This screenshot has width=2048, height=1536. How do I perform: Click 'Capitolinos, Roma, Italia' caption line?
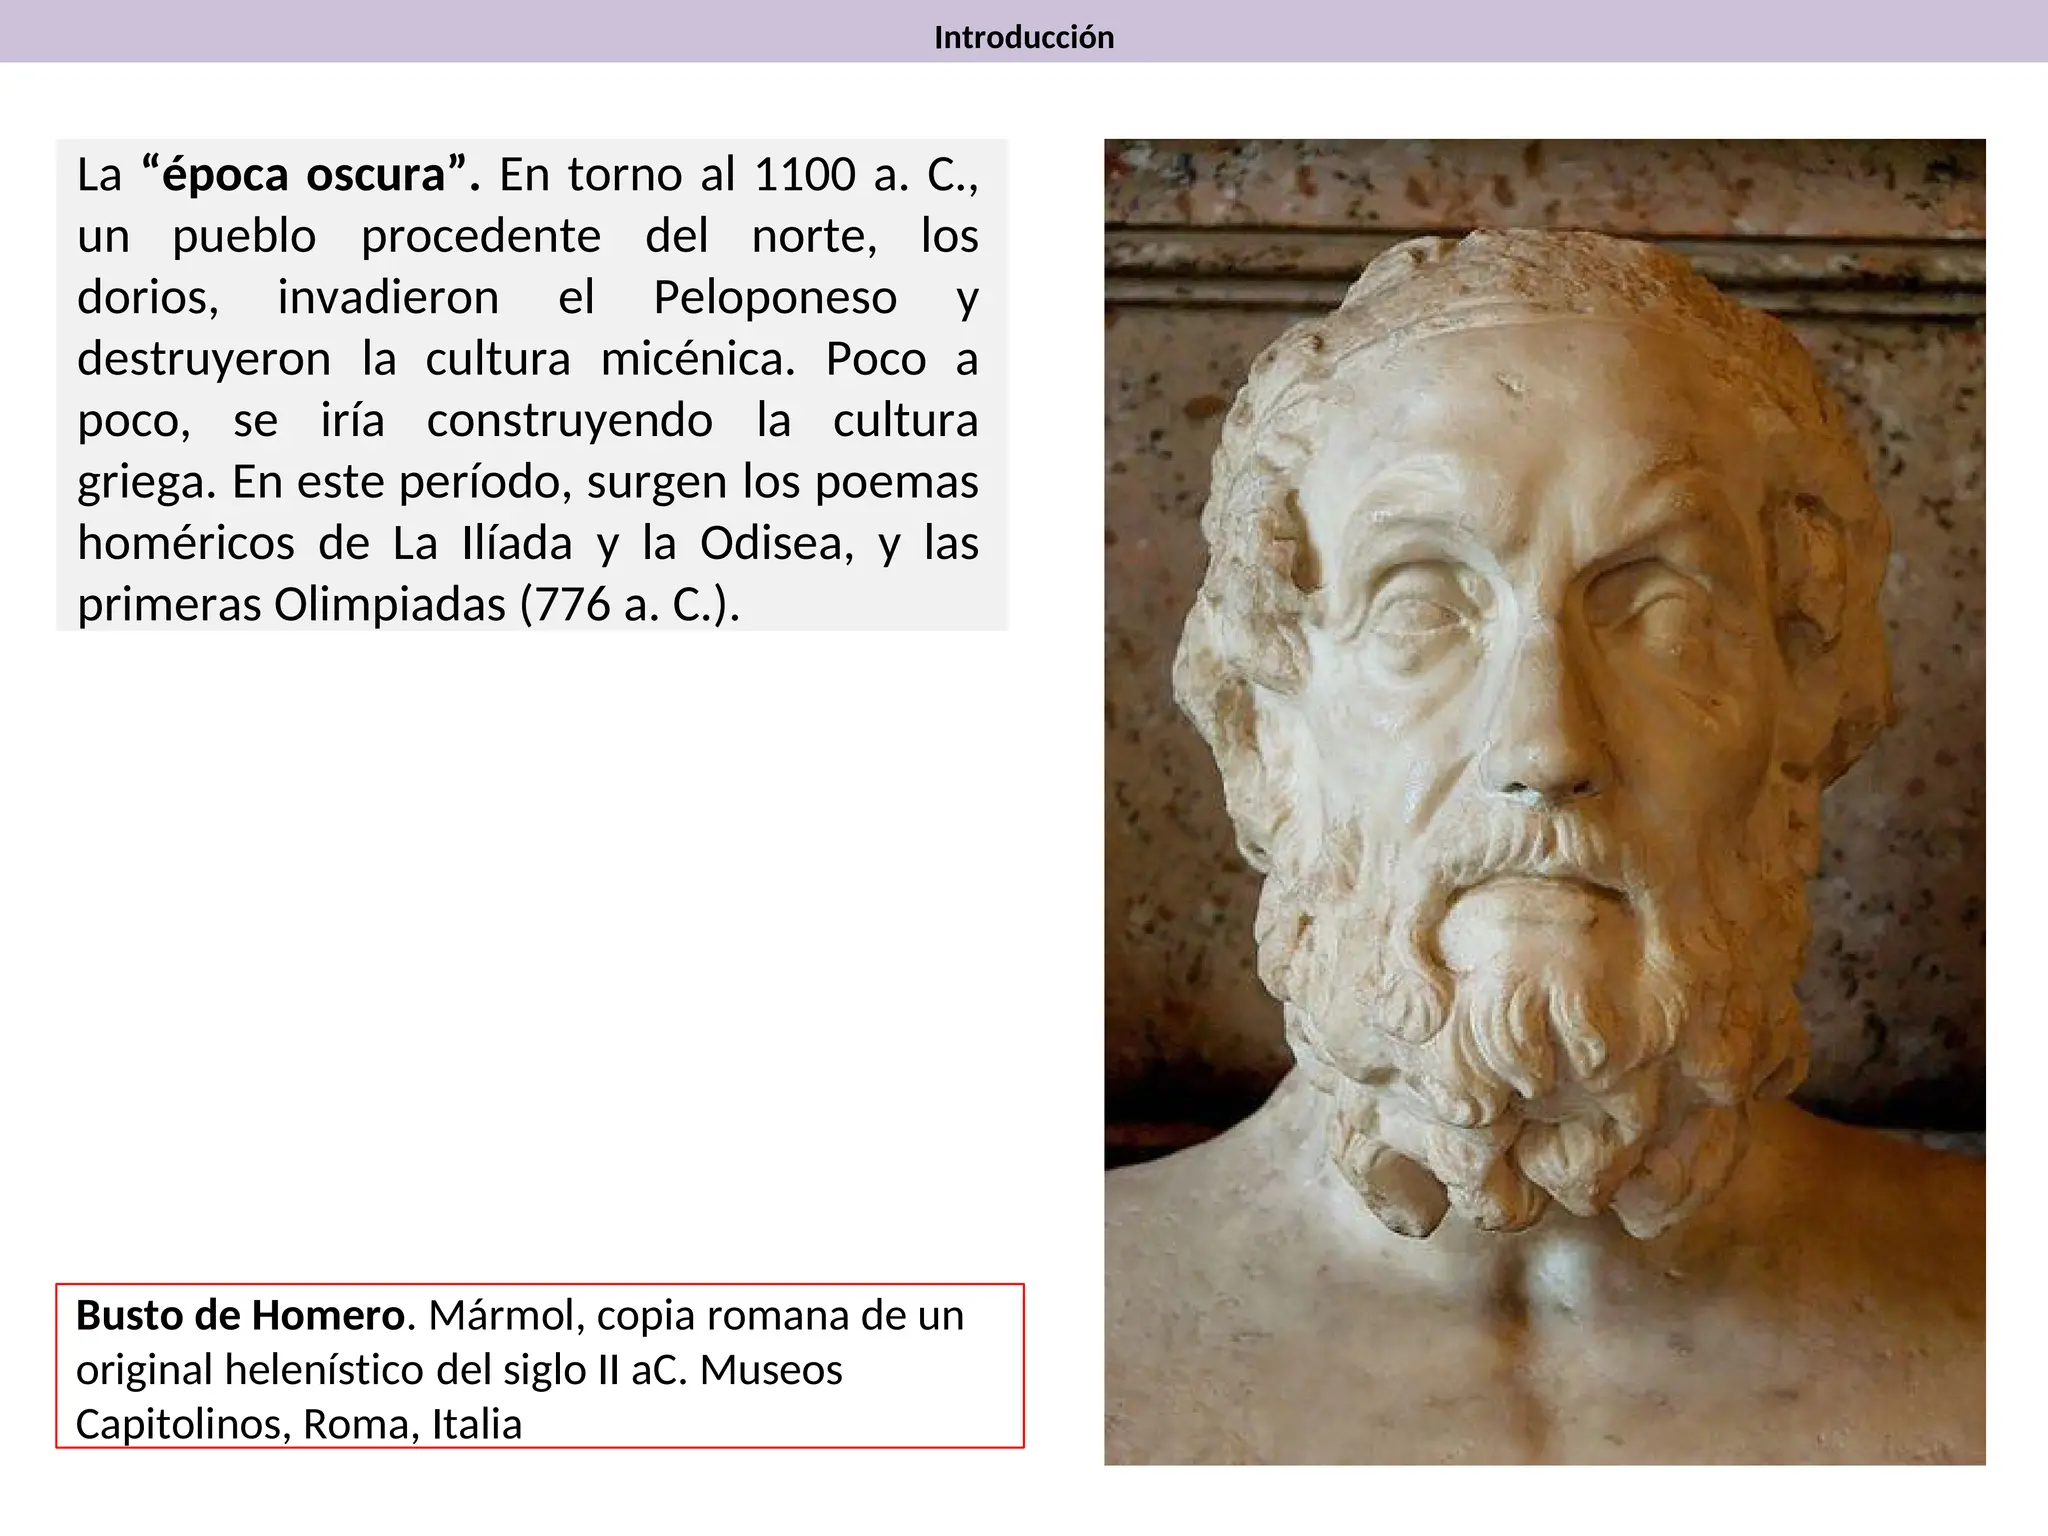click(298, 1424)
